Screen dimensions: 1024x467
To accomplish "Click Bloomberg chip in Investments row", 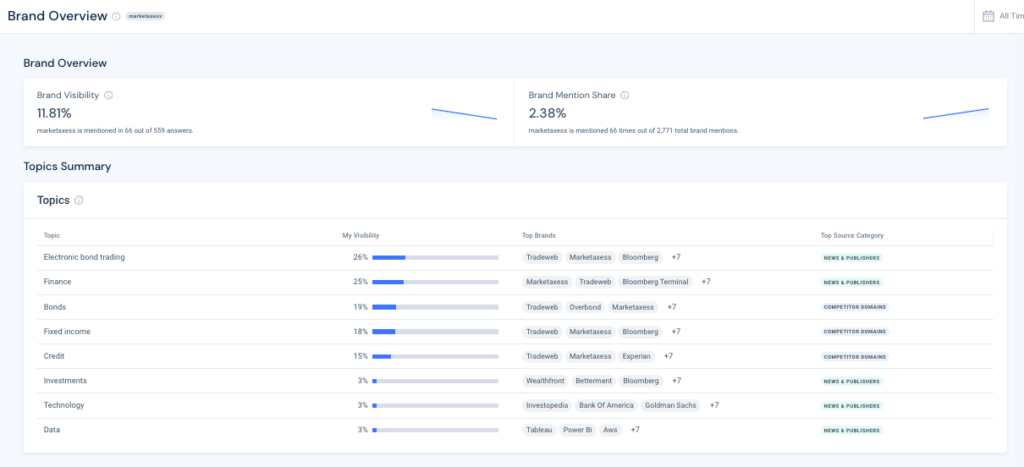I will click(640, 381).
